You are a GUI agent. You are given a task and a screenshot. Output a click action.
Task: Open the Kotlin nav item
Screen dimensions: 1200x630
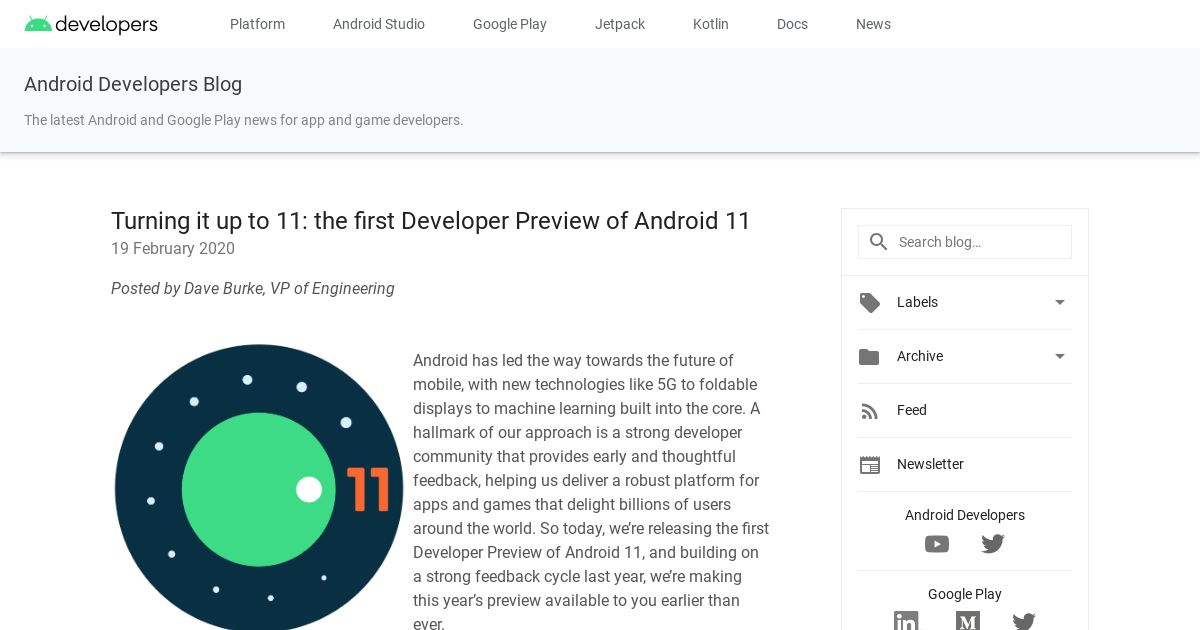click(x=711, y=24)
